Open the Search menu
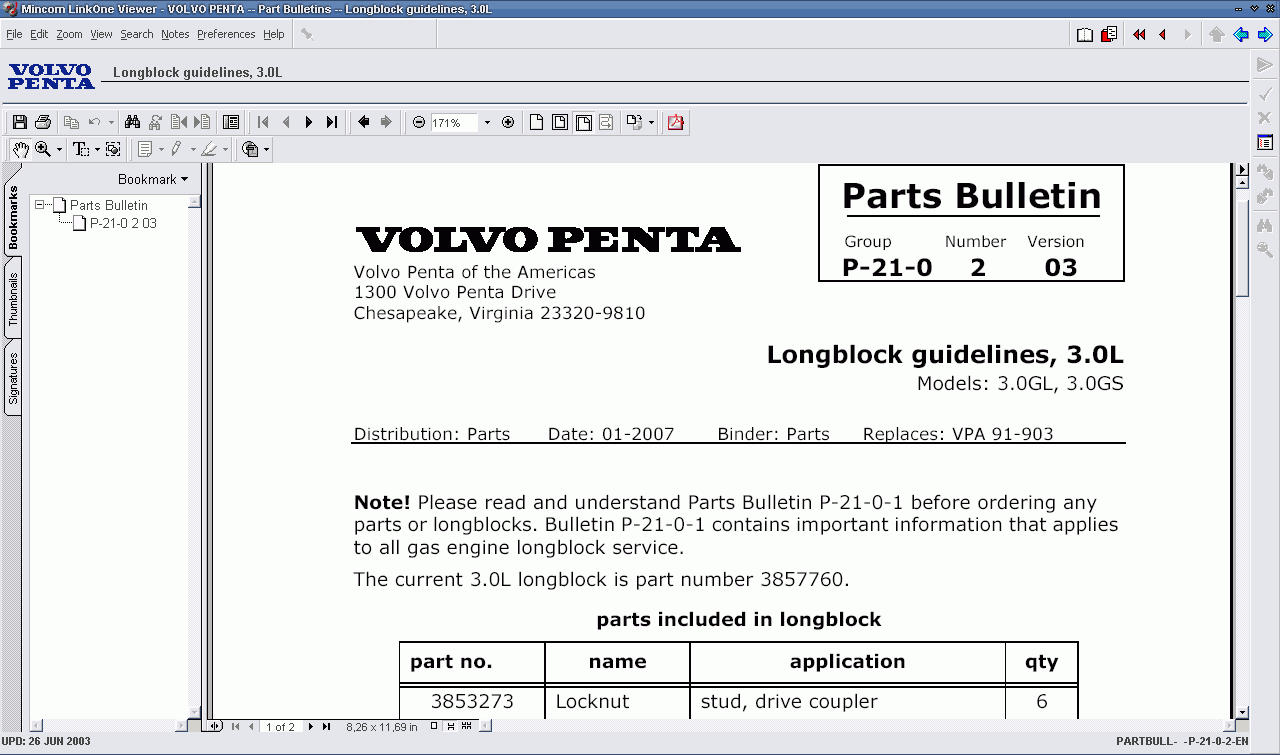Viewport: 1280px width, 755px height. [x=137, y=34]
